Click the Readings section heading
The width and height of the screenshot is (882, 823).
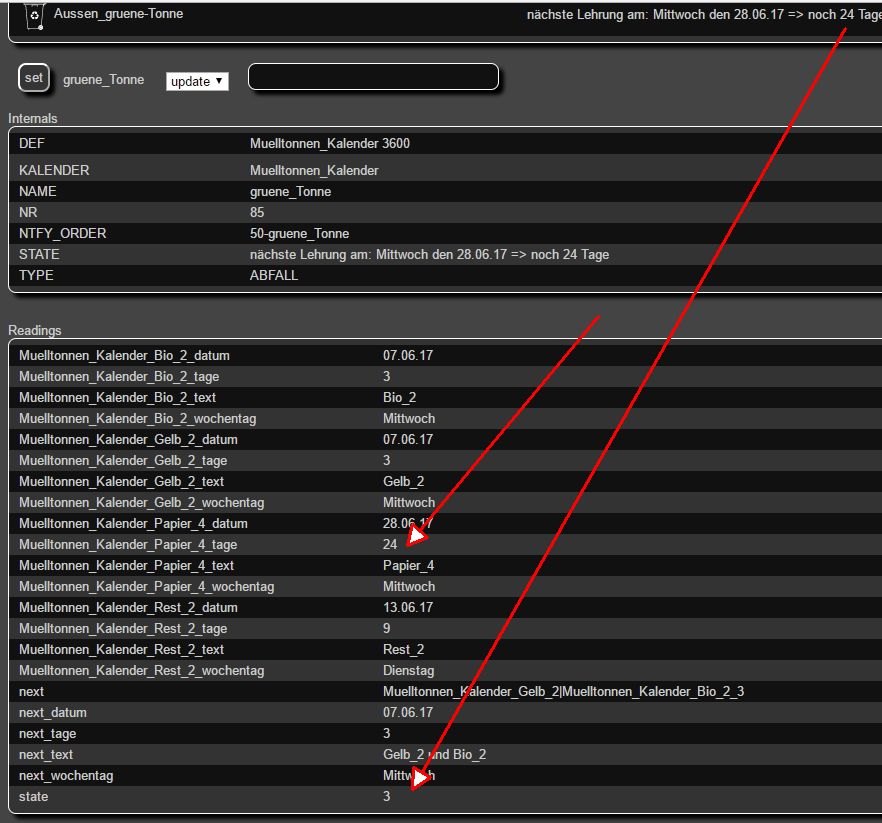click(35, 331)
